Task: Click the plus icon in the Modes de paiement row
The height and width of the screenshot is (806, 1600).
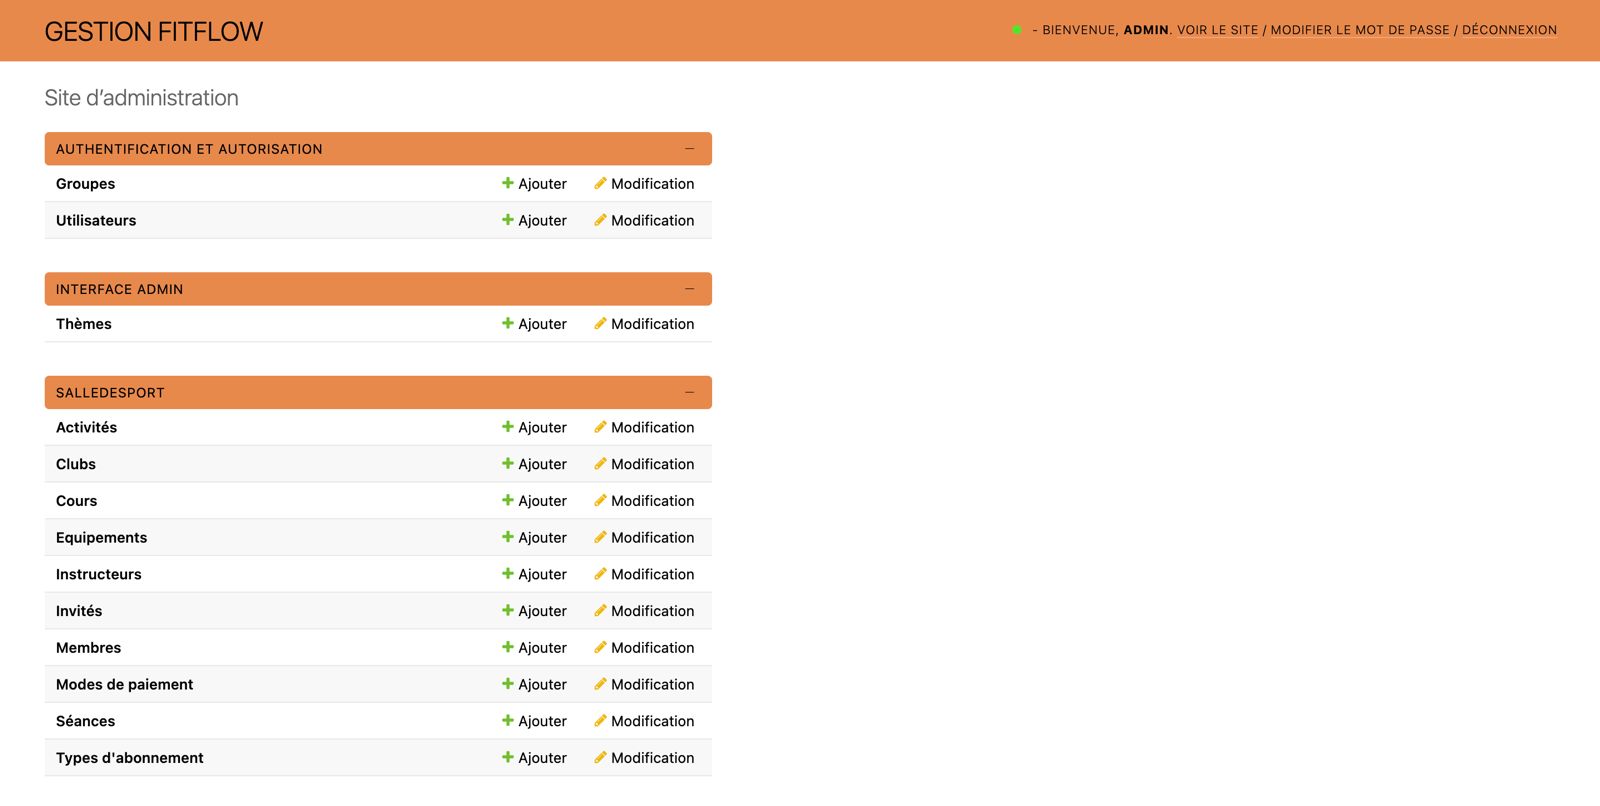Action: (508, 684)
